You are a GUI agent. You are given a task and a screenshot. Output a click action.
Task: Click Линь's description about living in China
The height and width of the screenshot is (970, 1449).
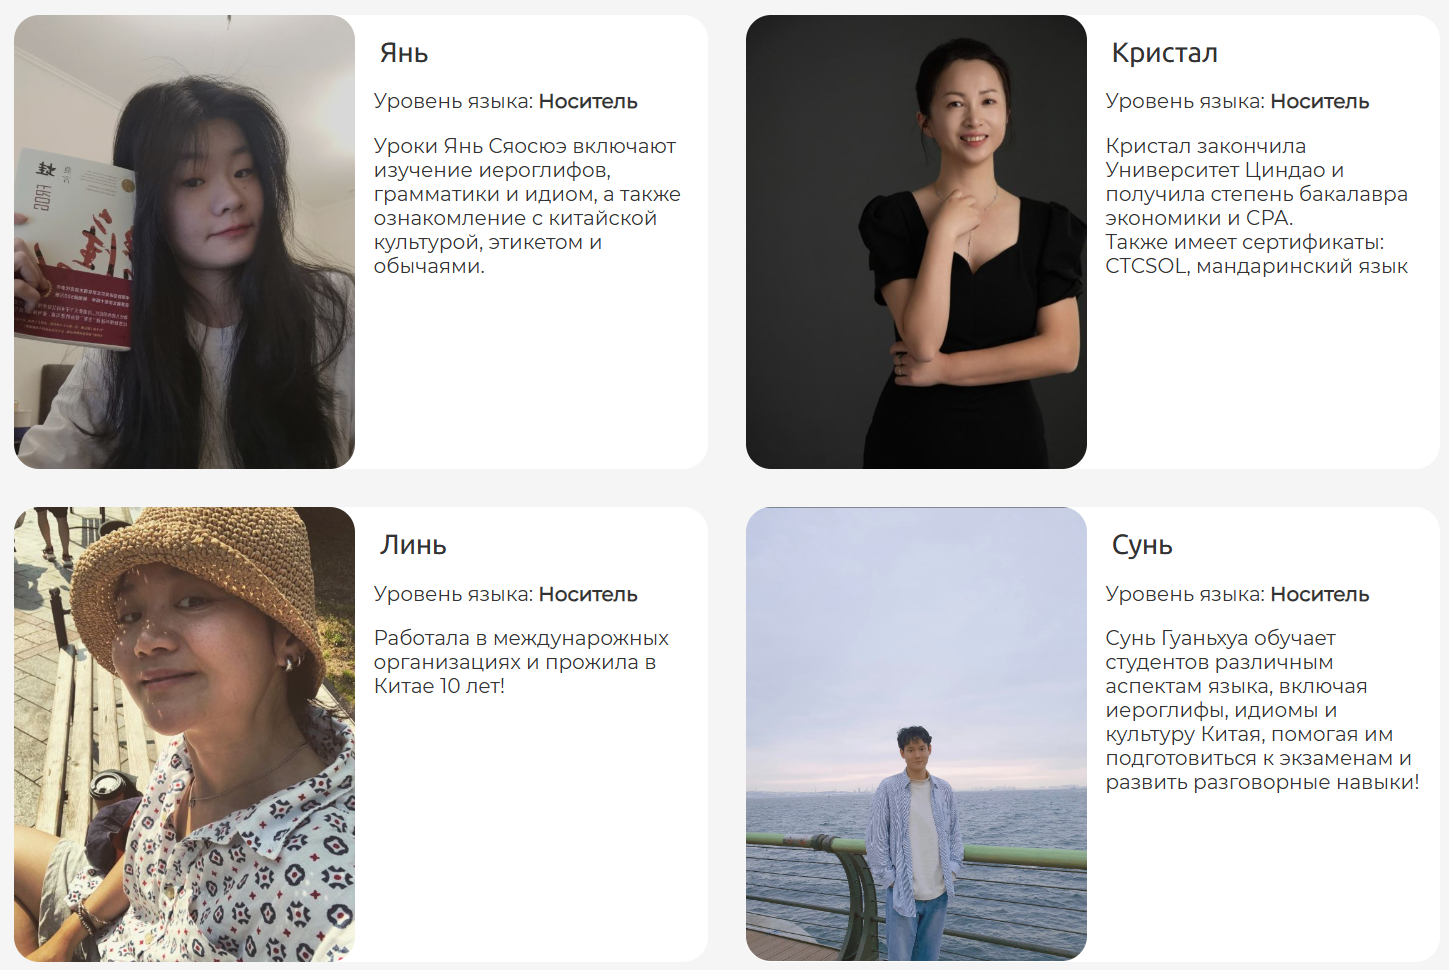(521, 662)
